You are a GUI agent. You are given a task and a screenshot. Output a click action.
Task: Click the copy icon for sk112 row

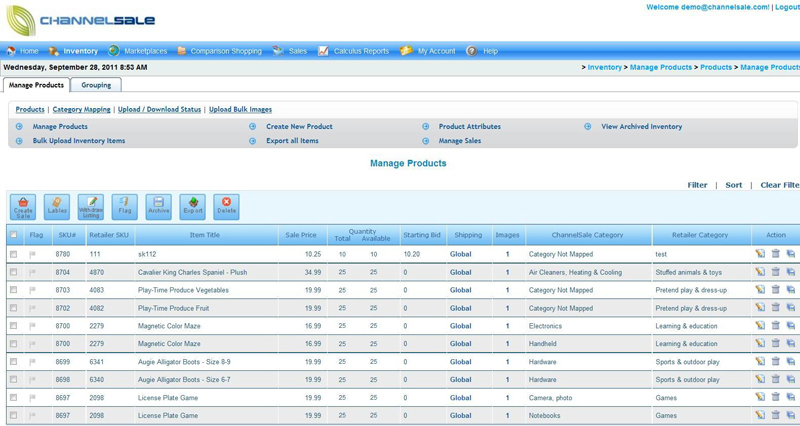point(791,254)
